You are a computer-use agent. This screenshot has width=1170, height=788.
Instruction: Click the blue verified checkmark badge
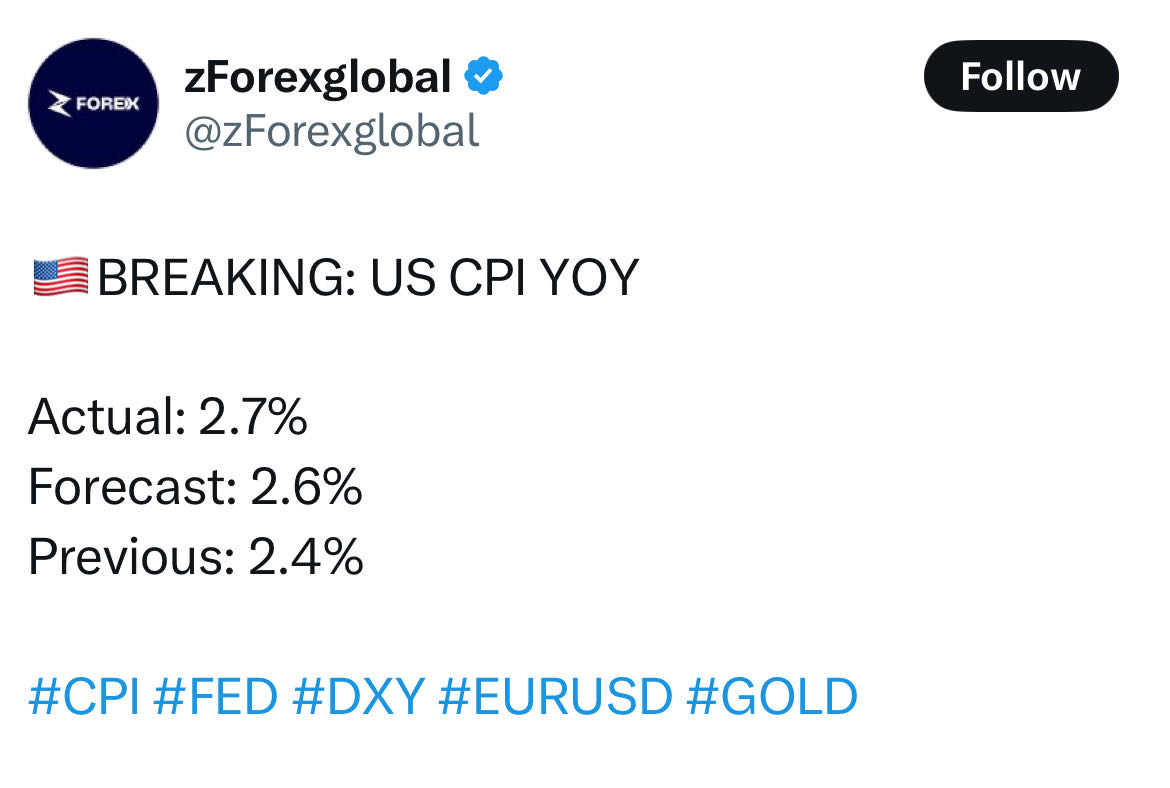point(484,75)
